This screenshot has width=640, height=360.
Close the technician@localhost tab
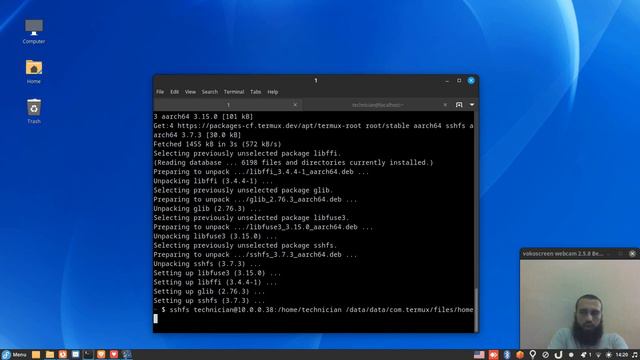coord(445,105)
